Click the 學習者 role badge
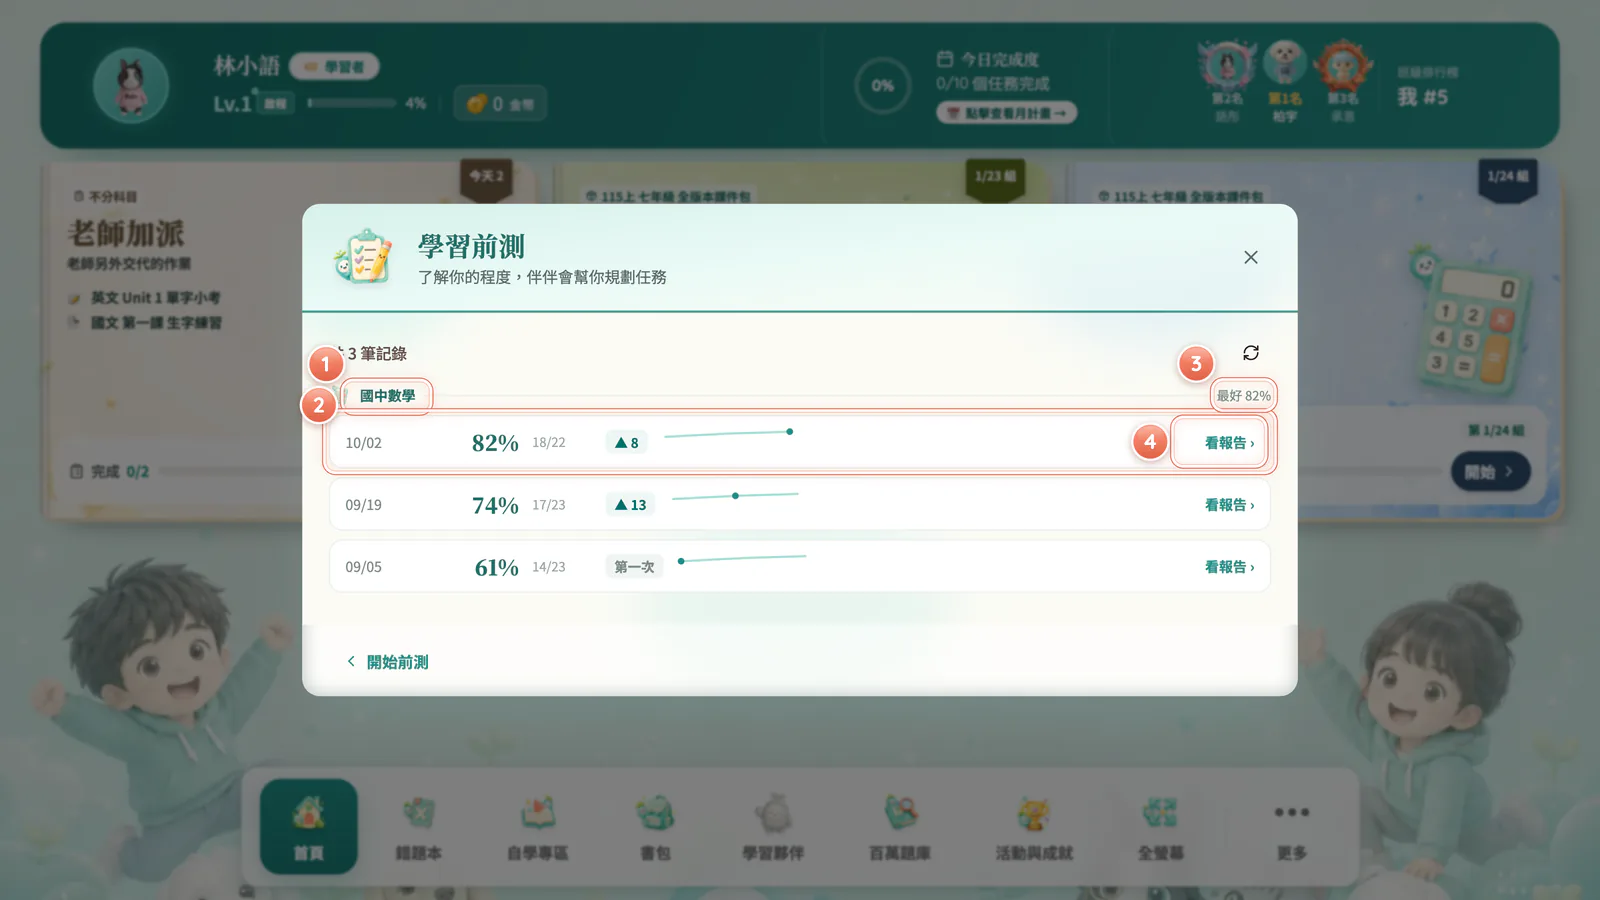Viewport: 1600px width, 900px height. pos(334,66)
